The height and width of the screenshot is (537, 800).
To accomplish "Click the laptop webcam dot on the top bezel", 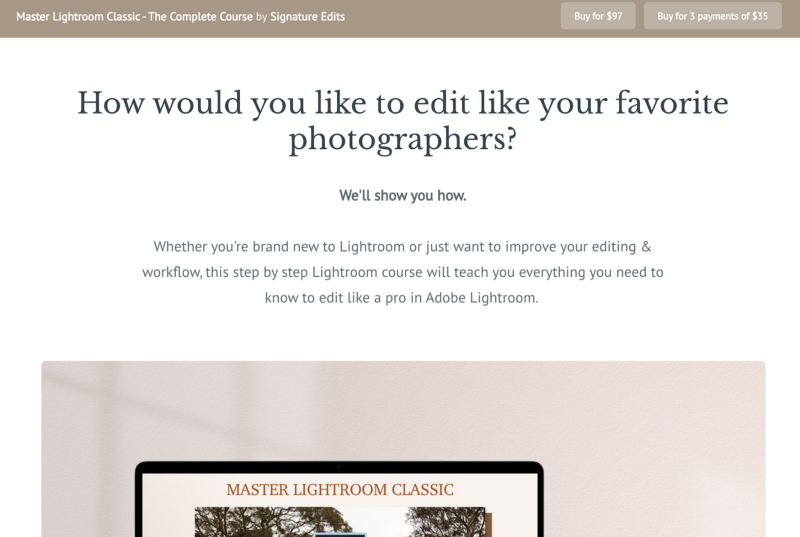I will click(339, 467).
